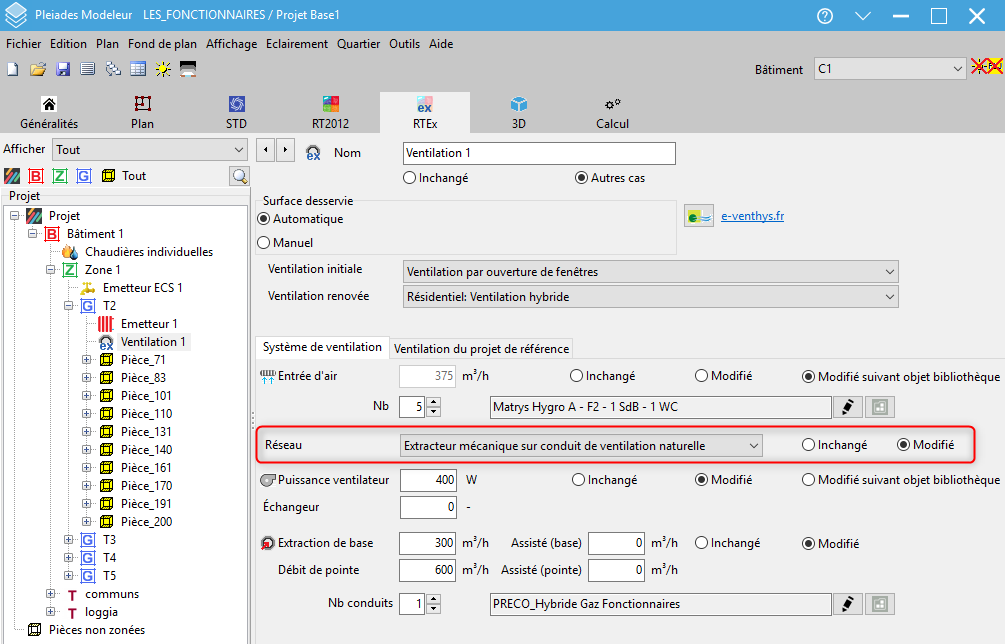Click the magnifier search icon in project panel
Image resolution: width=1005 pixels, height=644 pixels.
click(239, 176)
